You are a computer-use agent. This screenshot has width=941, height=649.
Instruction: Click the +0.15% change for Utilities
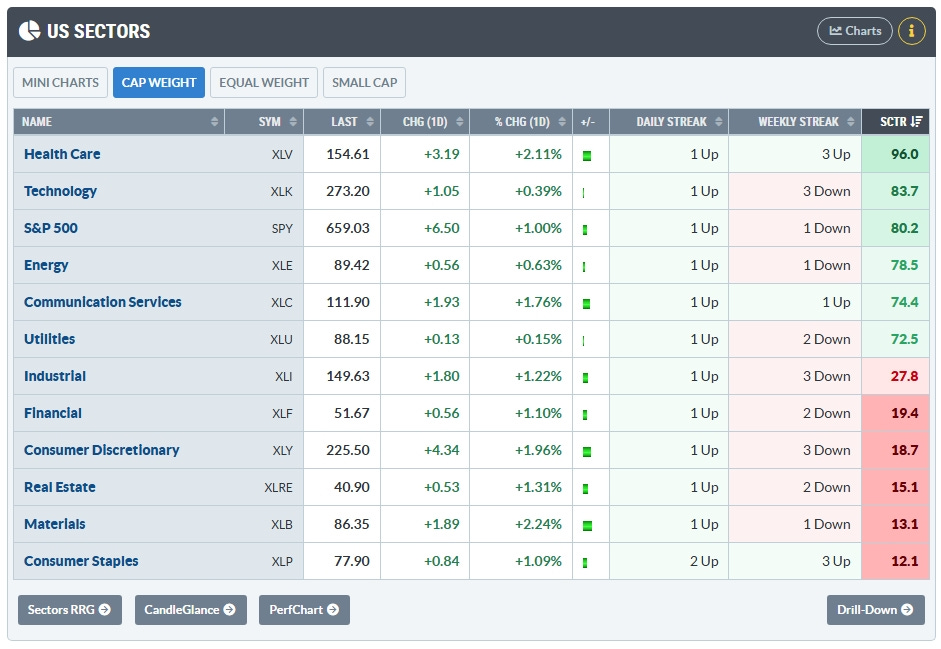pos(538,339)
